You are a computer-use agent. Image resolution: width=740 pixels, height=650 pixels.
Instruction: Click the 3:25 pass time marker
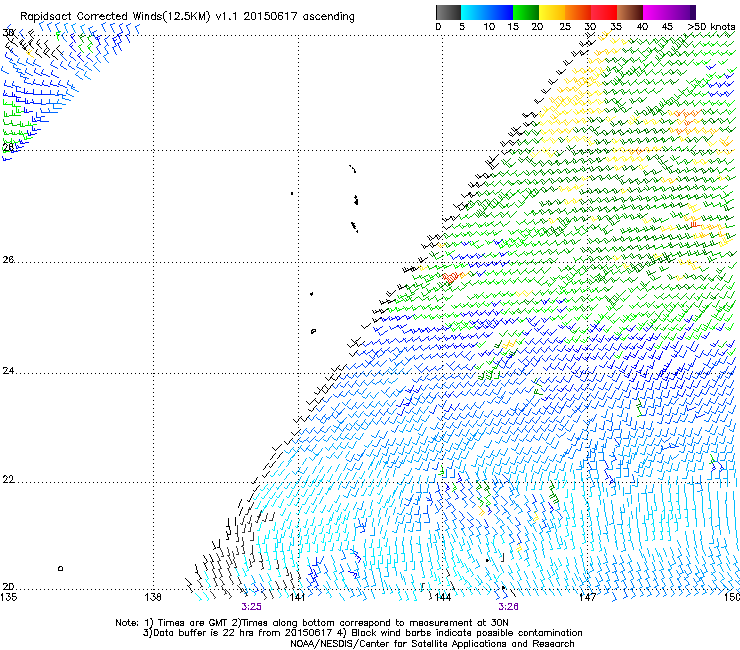coord(251,607)
